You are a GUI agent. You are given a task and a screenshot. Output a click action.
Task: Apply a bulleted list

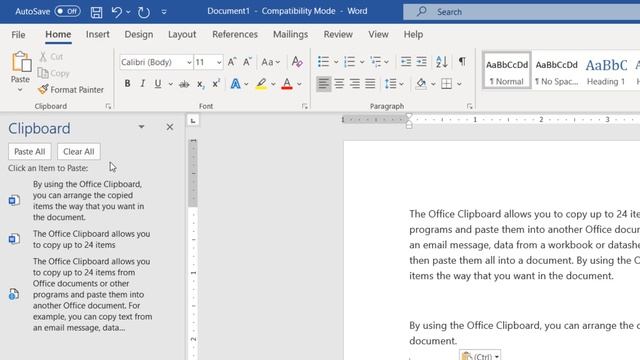click(323, 62)
